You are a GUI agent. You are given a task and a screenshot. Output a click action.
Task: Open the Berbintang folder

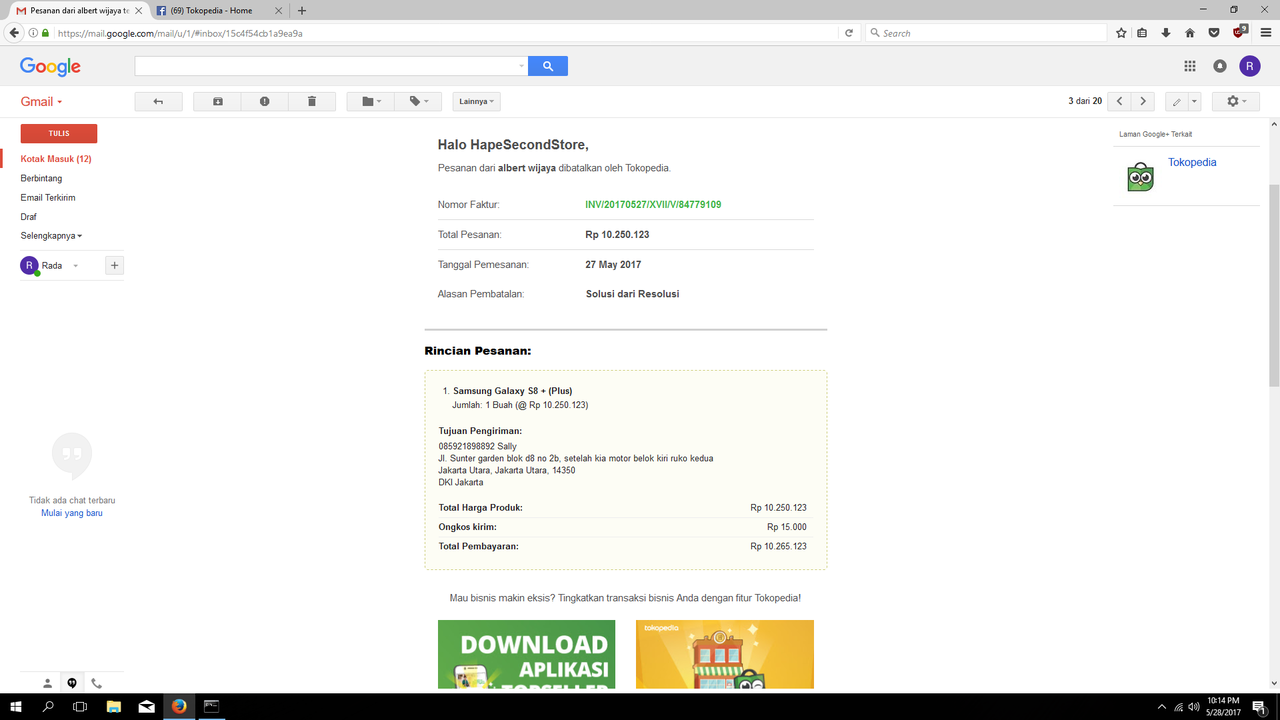[x=41, y=178]
